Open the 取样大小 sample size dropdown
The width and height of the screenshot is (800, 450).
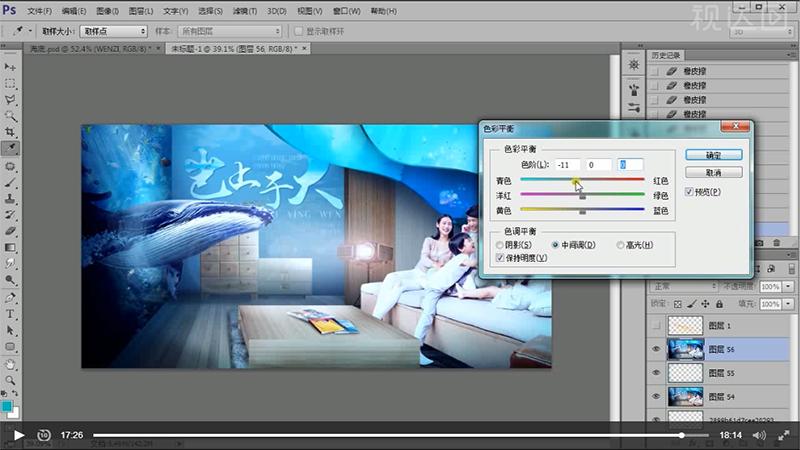[x=113, y=31]
